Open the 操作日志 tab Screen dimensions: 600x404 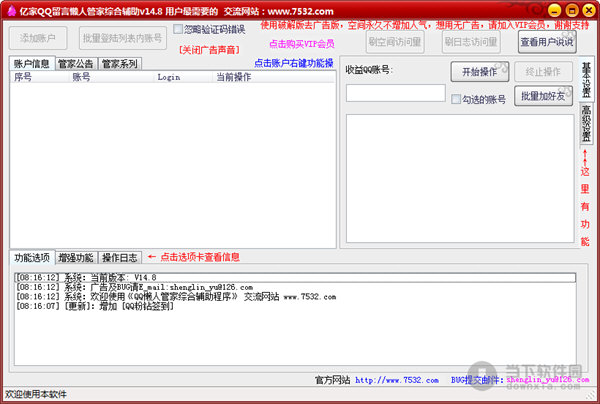click(x=120, y=257)
